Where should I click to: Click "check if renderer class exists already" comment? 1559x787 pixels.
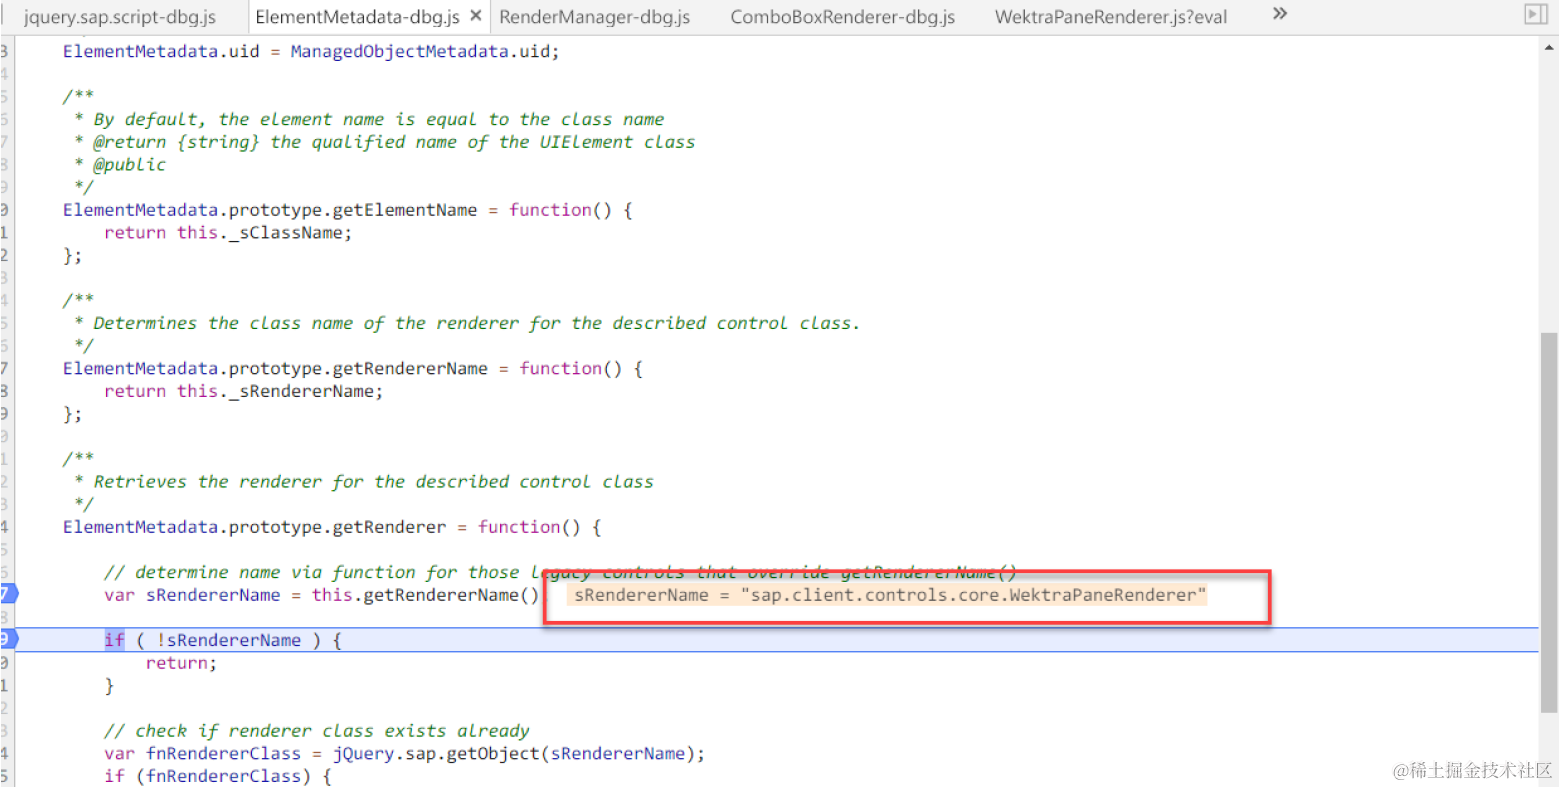(317, 731)
